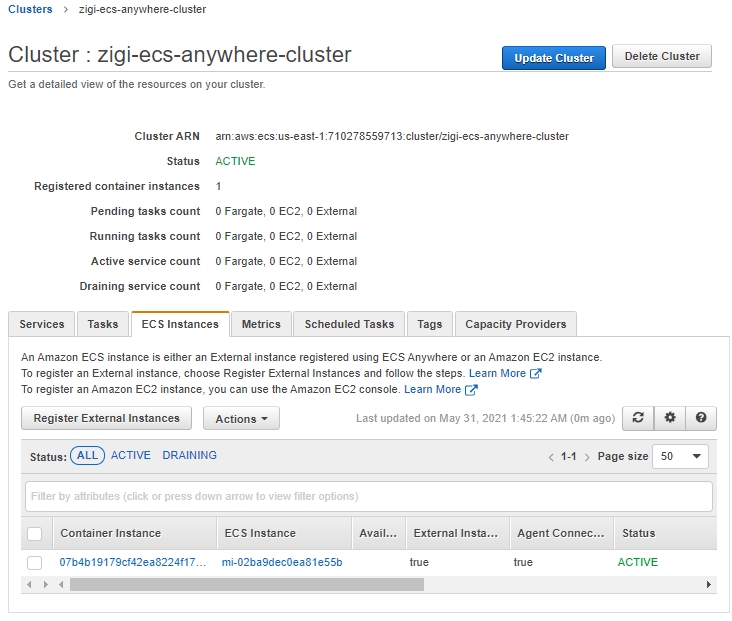Open the external link icon after the Amazon EC2 console sentence
The height and width of the screenshot is (621, 732).
tap(471, 389)
